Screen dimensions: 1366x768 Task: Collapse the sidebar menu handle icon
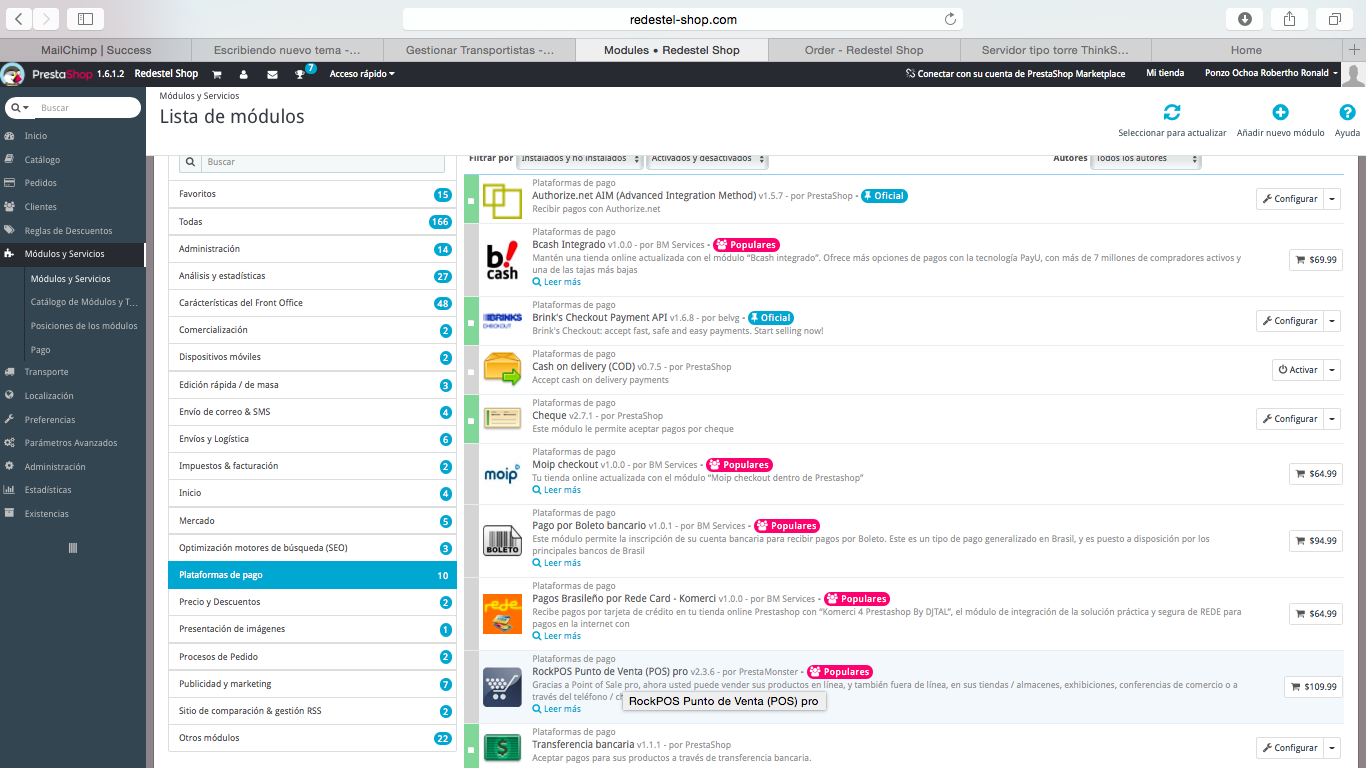pos(72,548)
